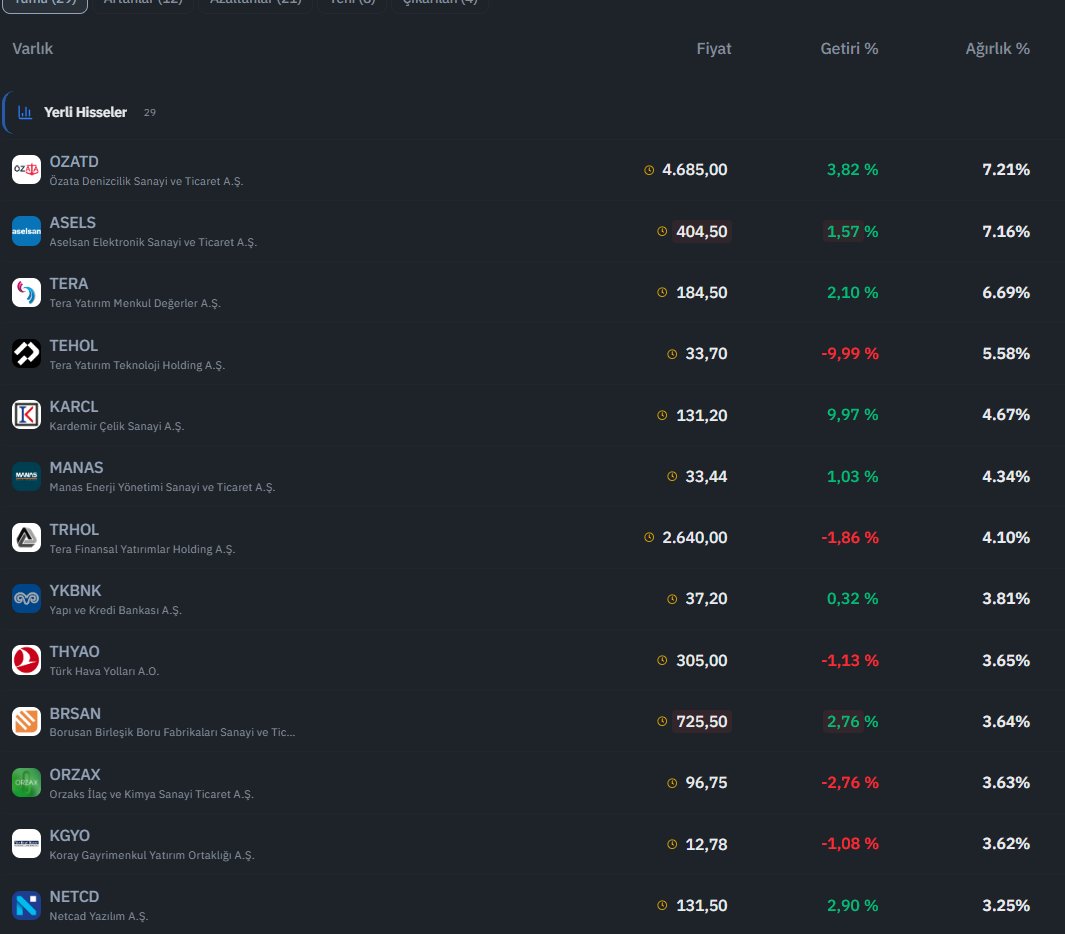Click clock icon beside YKBNK price 37,20
Image resolution: width=1065 pixels, height=934 pixels.
pyautogui.click(x=672, y=599)
